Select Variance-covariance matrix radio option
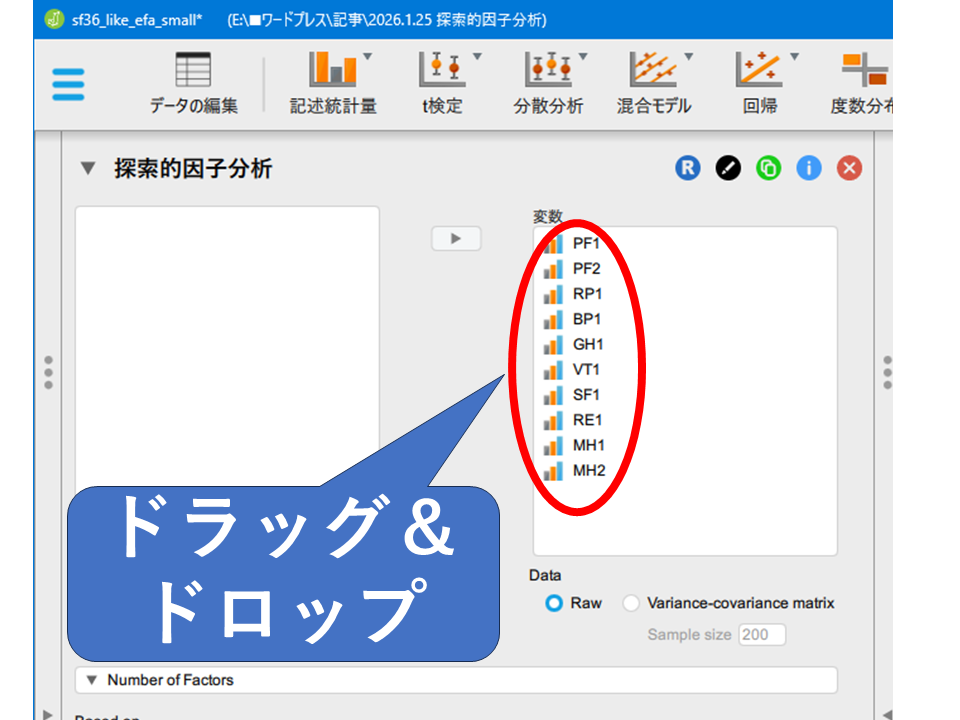Viewport: 960px width, 720px height. point(631,603)
